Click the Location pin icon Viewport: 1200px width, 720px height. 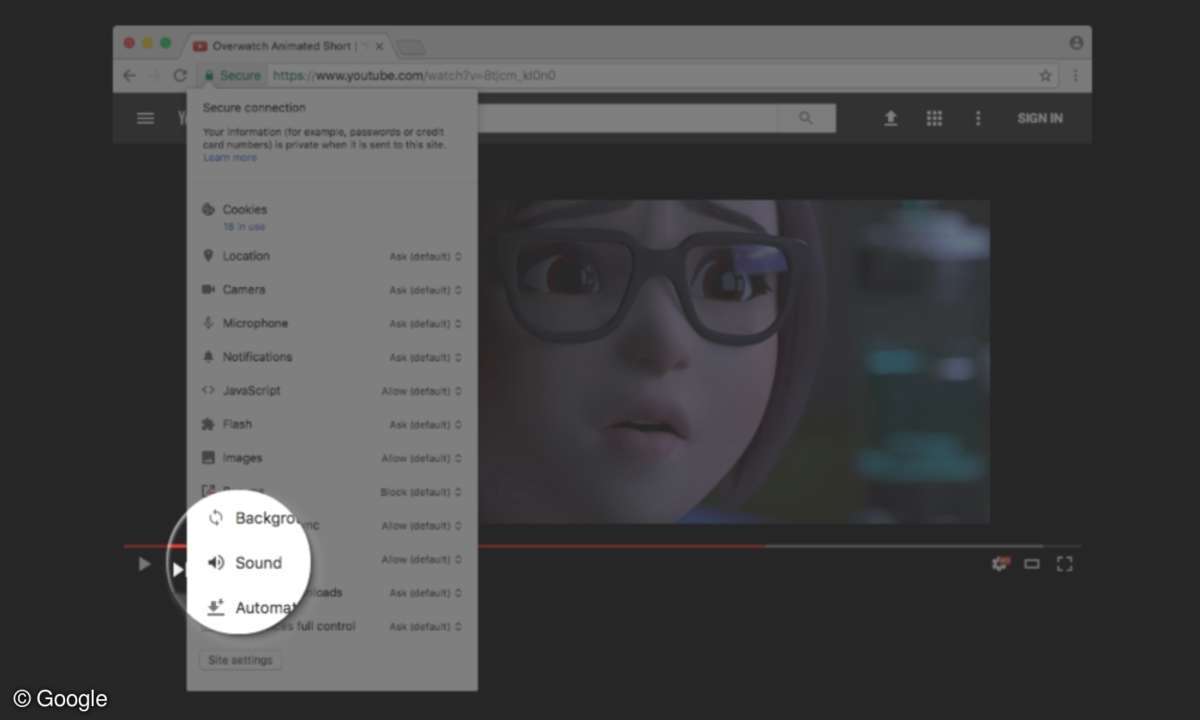click(x=208, y=256)
